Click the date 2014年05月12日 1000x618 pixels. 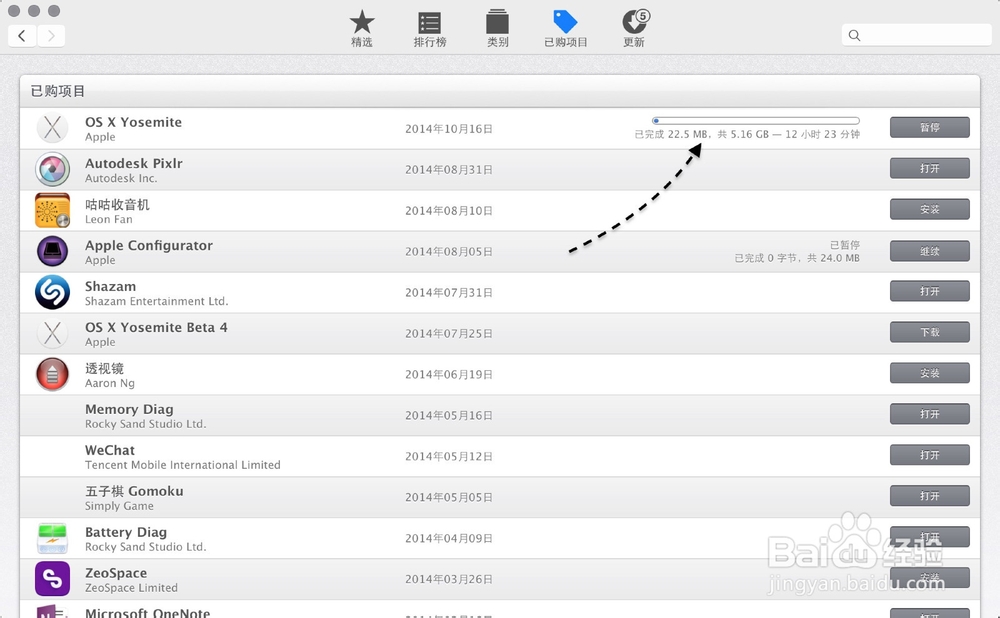point(449,457)
